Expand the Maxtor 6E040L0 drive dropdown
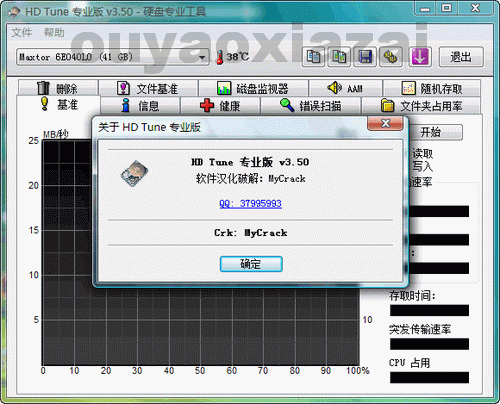This screenshot has height=404, width=500. point(202,57)
